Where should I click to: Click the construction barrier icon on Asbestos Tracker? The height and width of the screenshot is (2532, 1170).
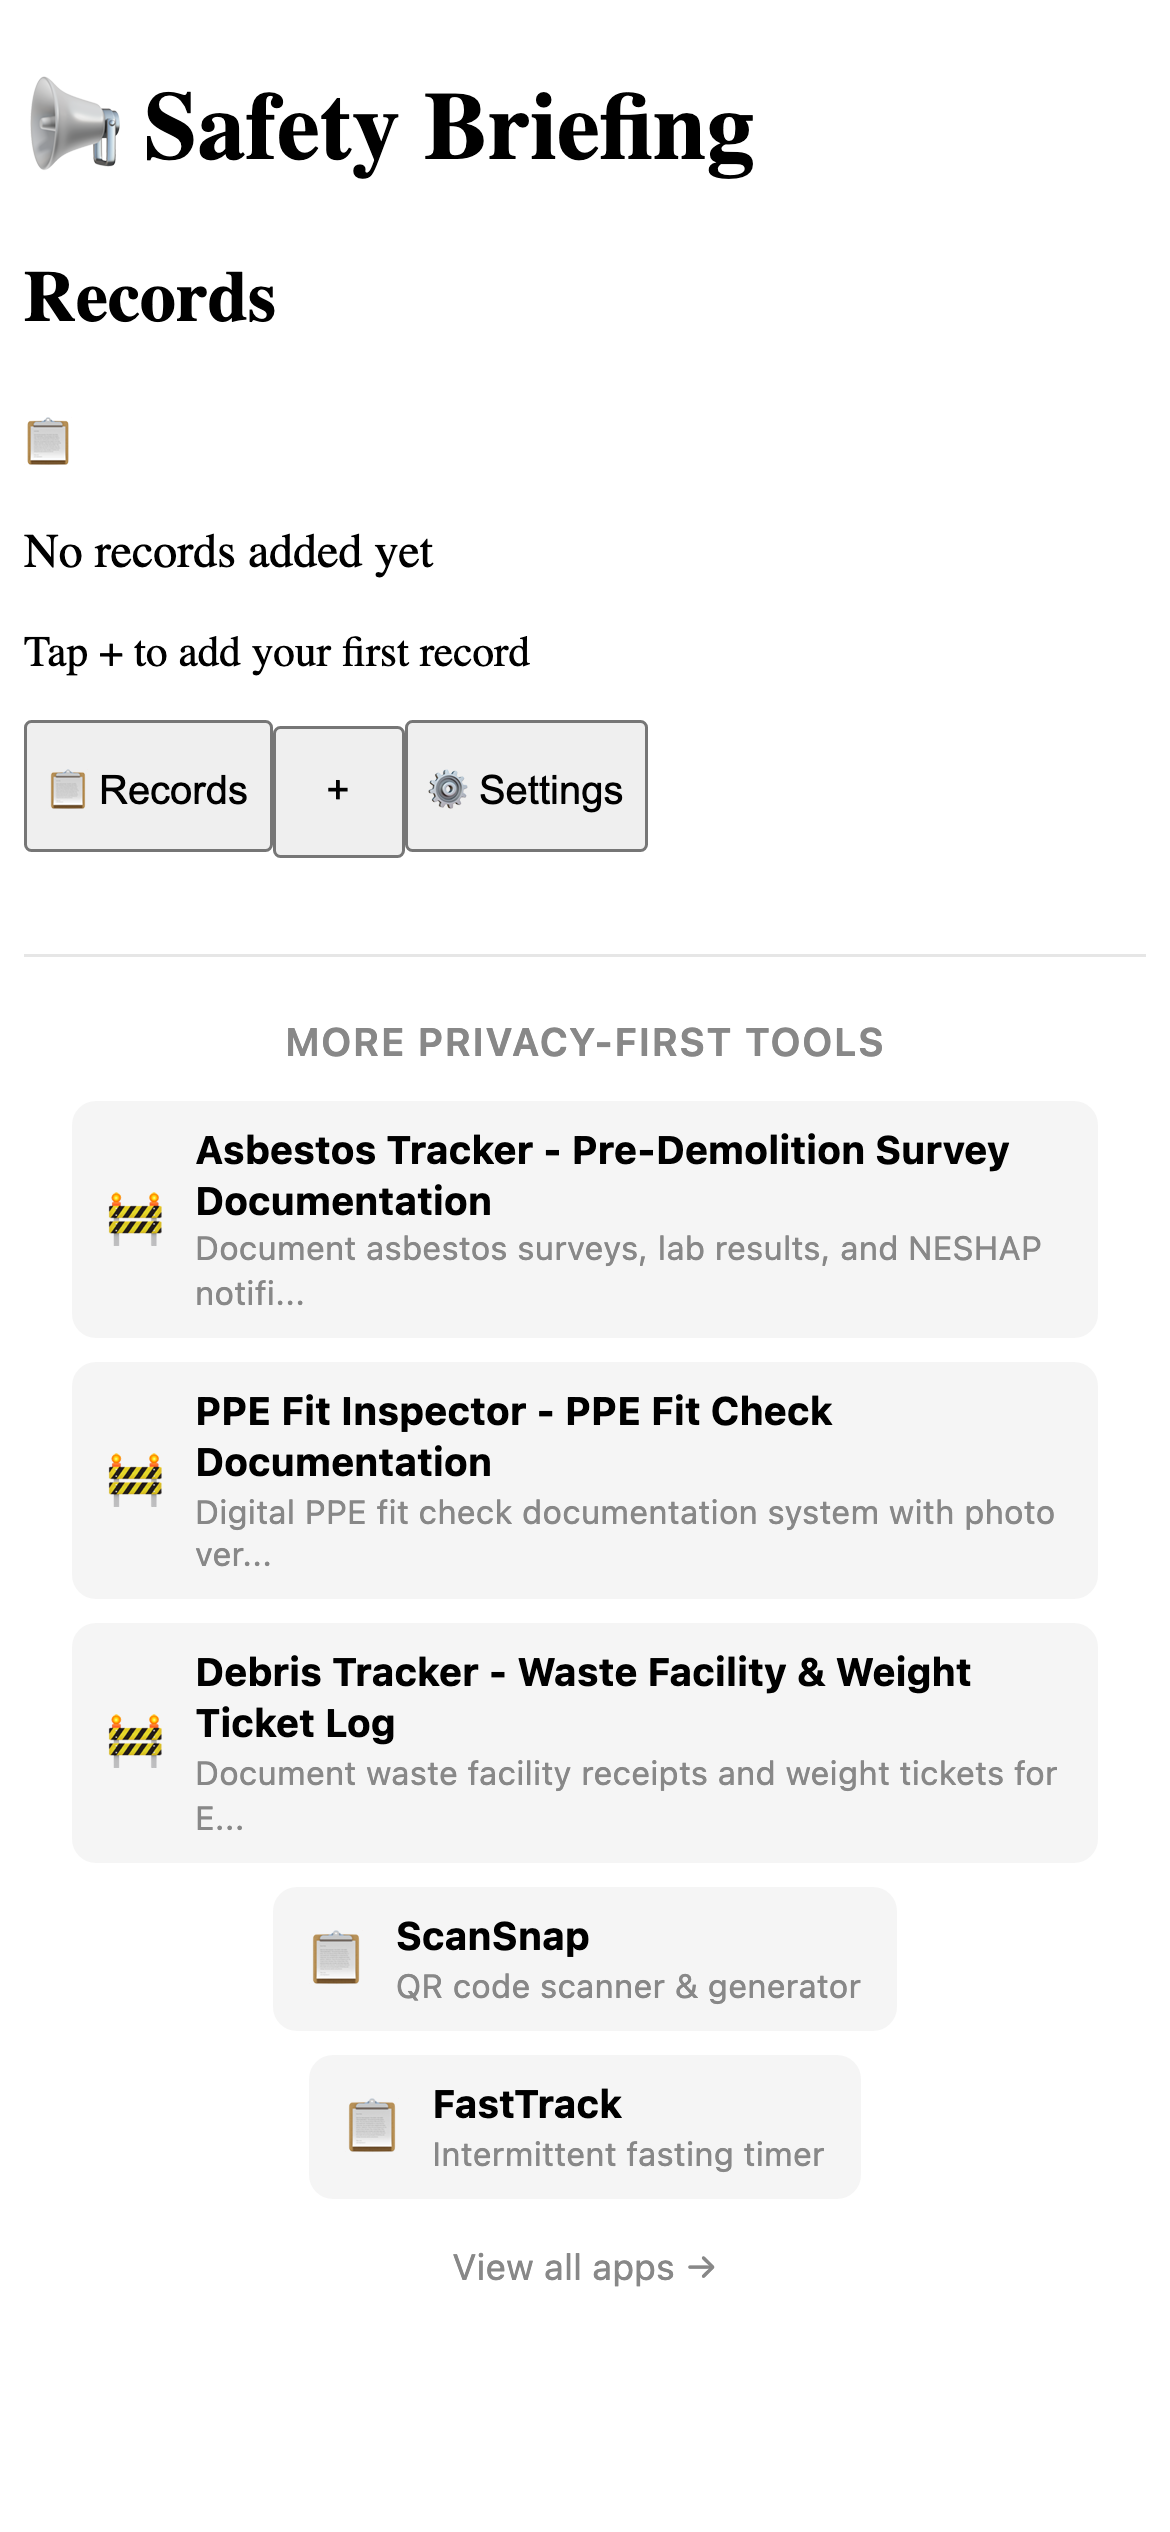coord(133,1215)
